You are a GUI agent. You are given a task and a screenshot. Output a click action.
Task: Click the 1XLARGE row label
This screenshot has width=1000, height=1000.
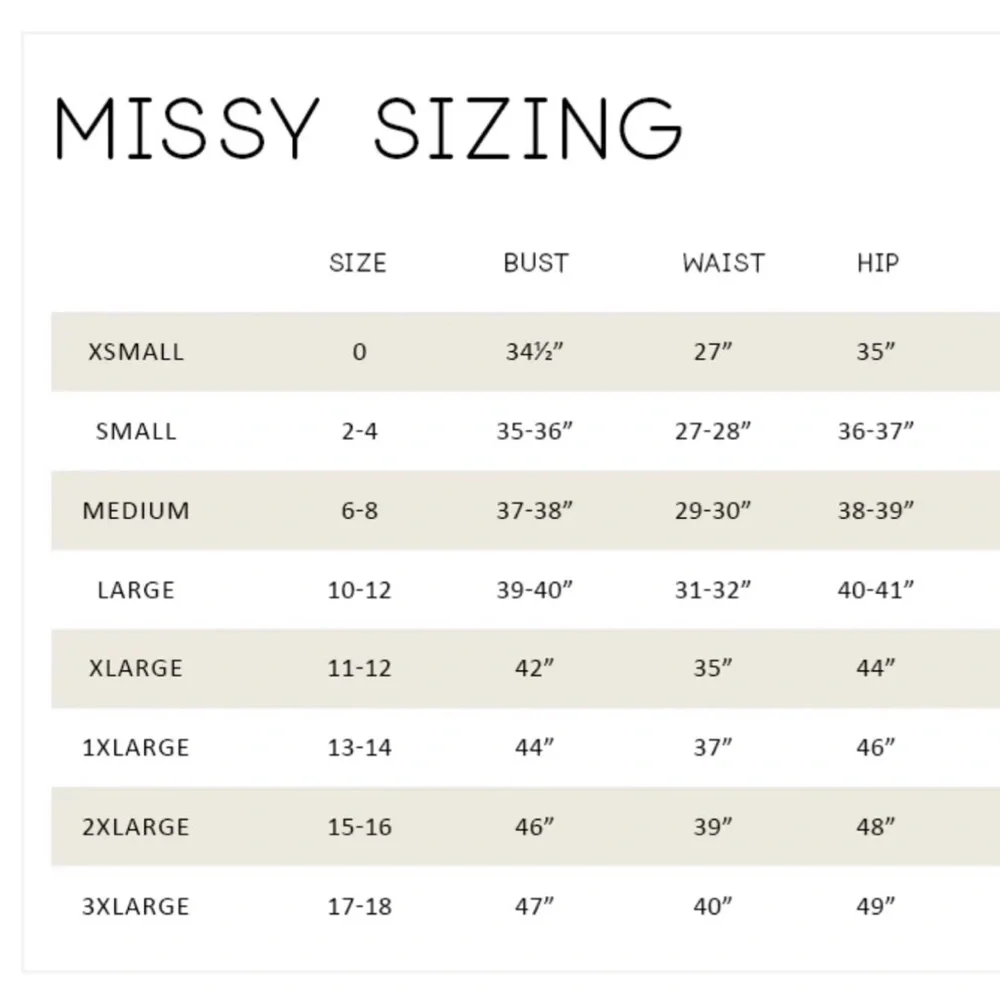136,748
